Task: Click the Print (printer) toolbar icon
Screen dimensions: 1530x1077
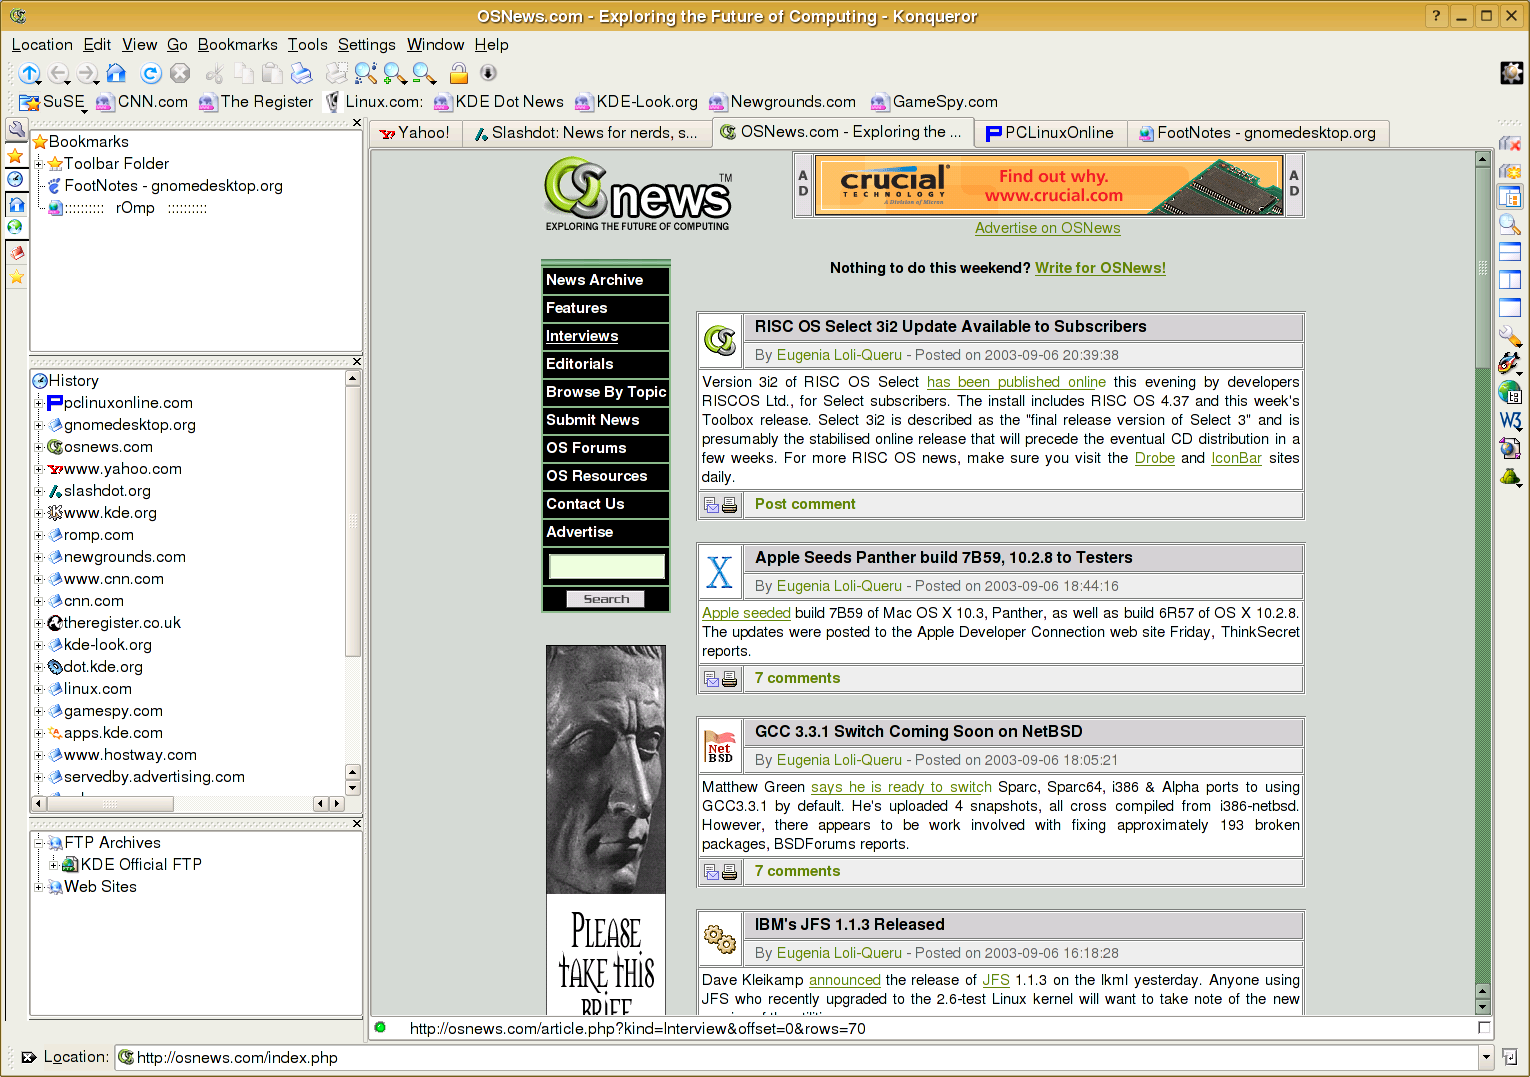Action: (x=301, y=73)
